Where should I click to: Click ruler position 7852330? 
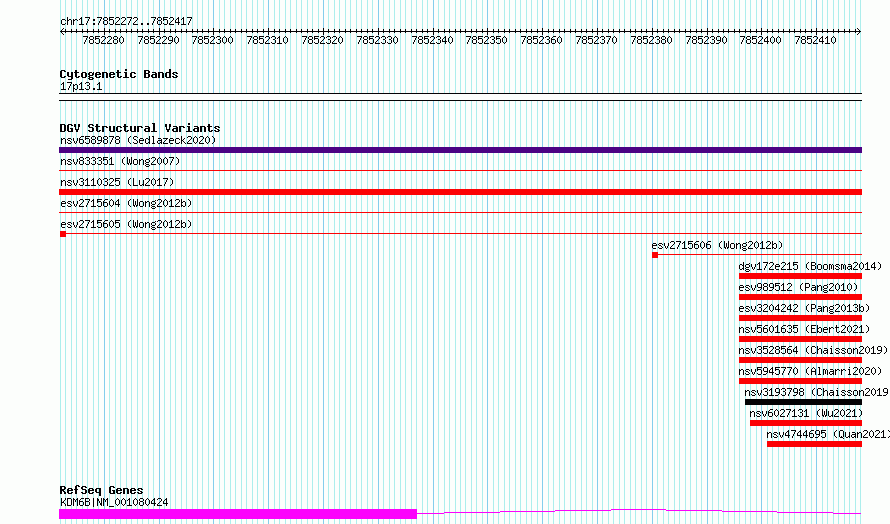click(377, 40)
